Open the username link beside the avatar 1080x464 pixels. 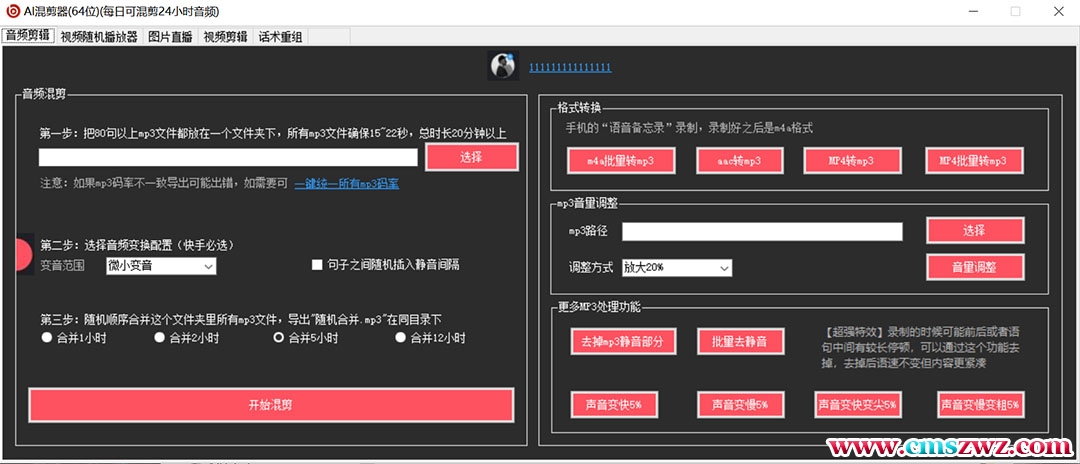570,67
